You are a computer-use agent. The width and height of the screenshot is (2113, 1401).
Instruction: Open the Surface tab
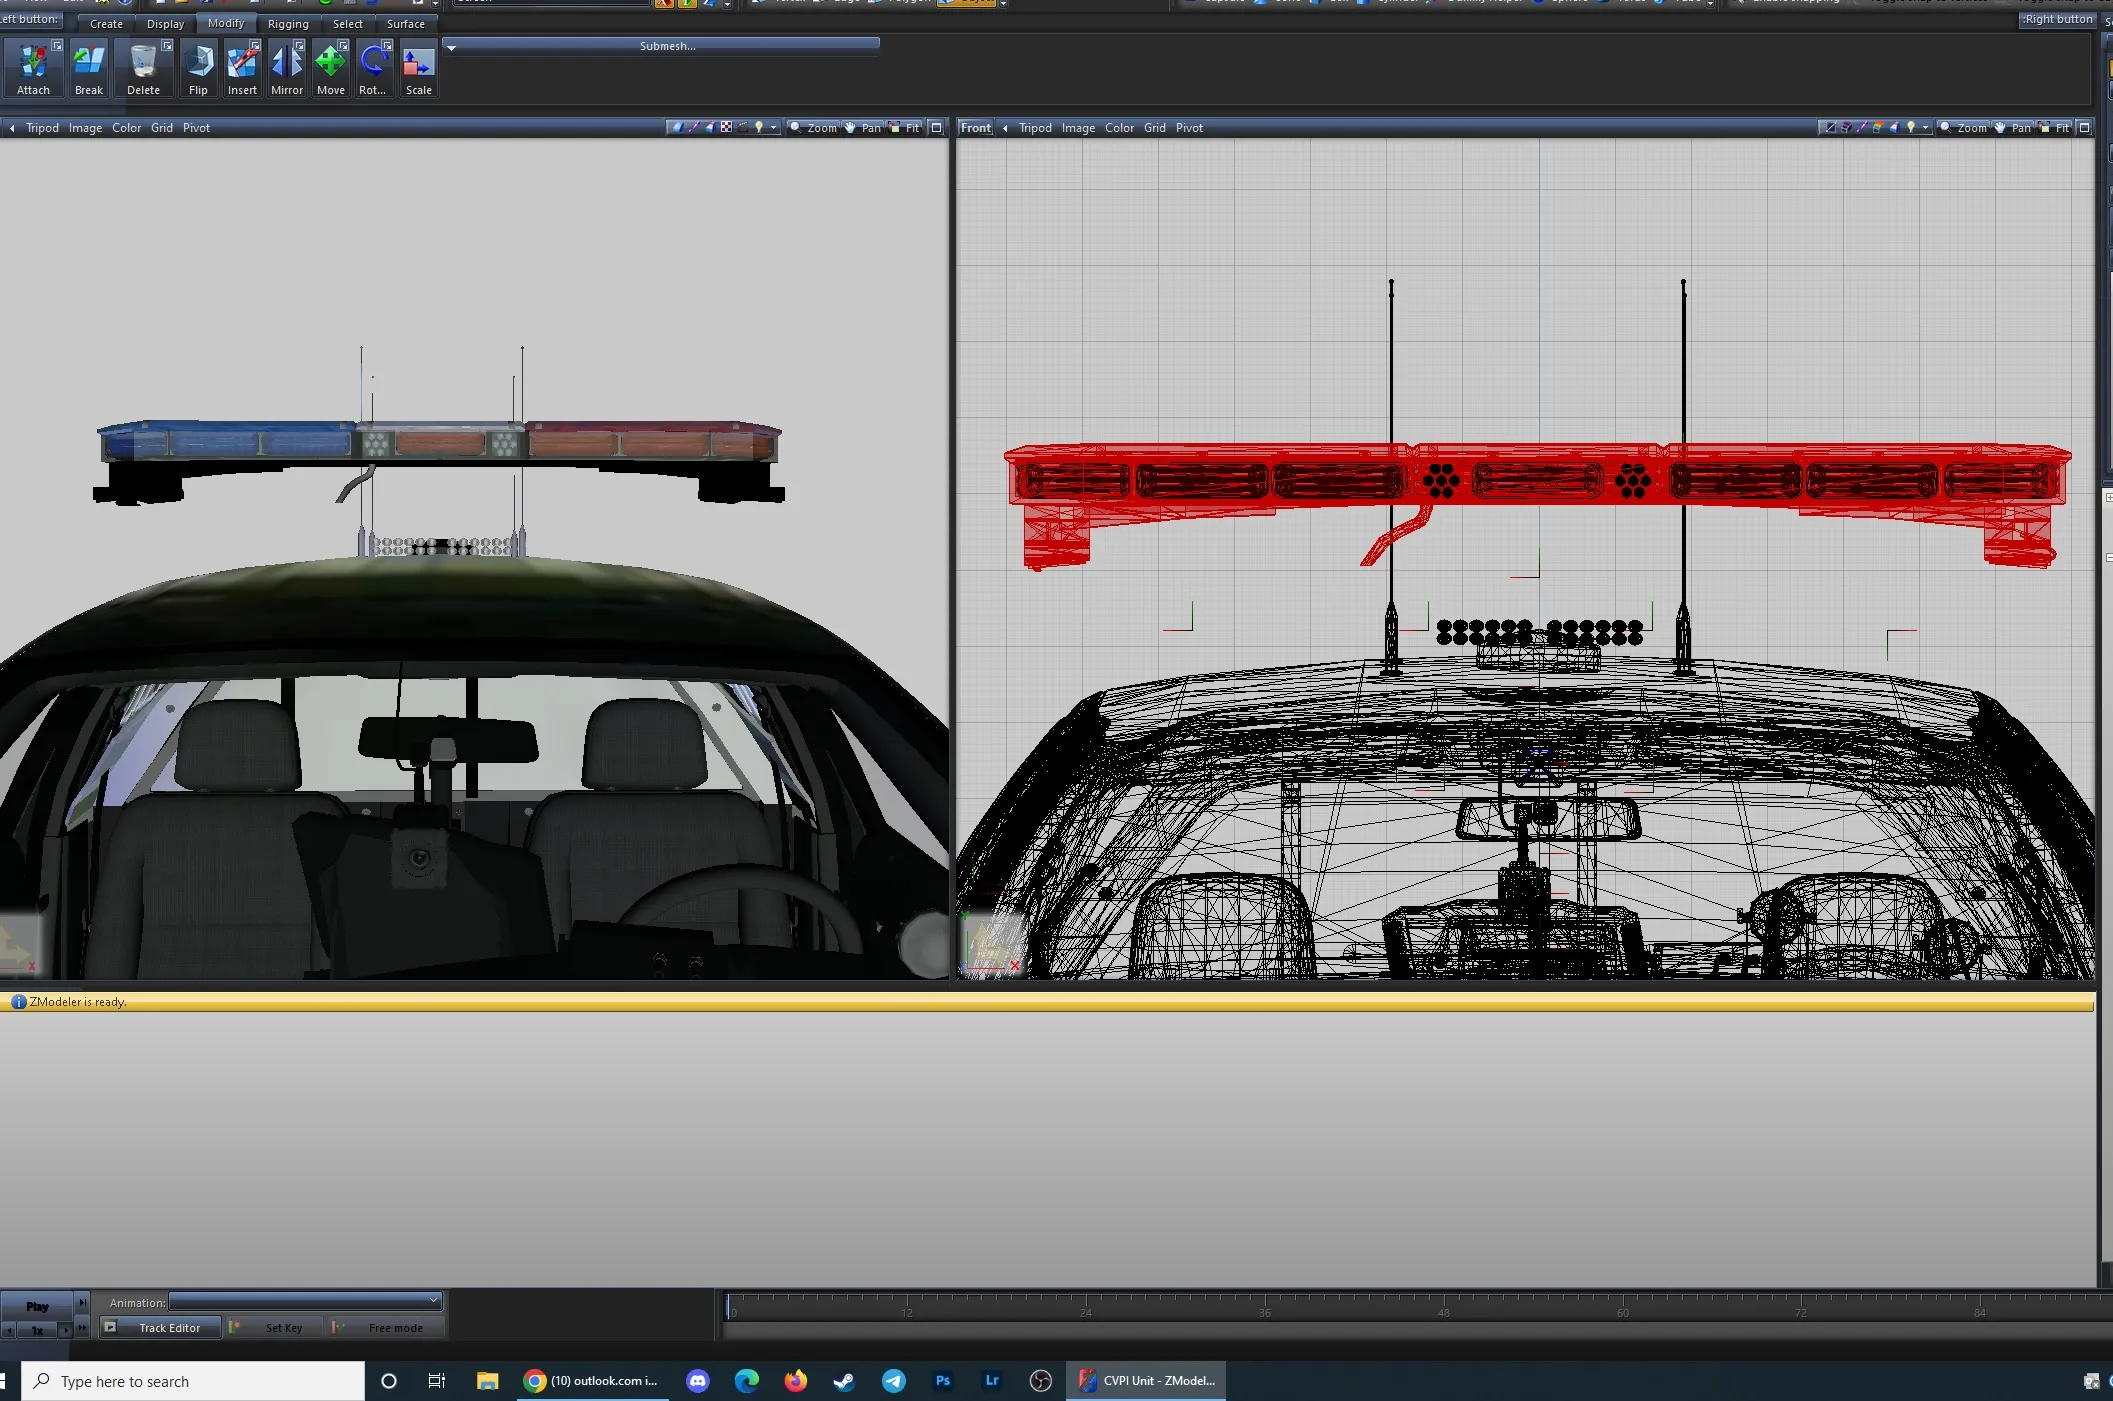405,24
